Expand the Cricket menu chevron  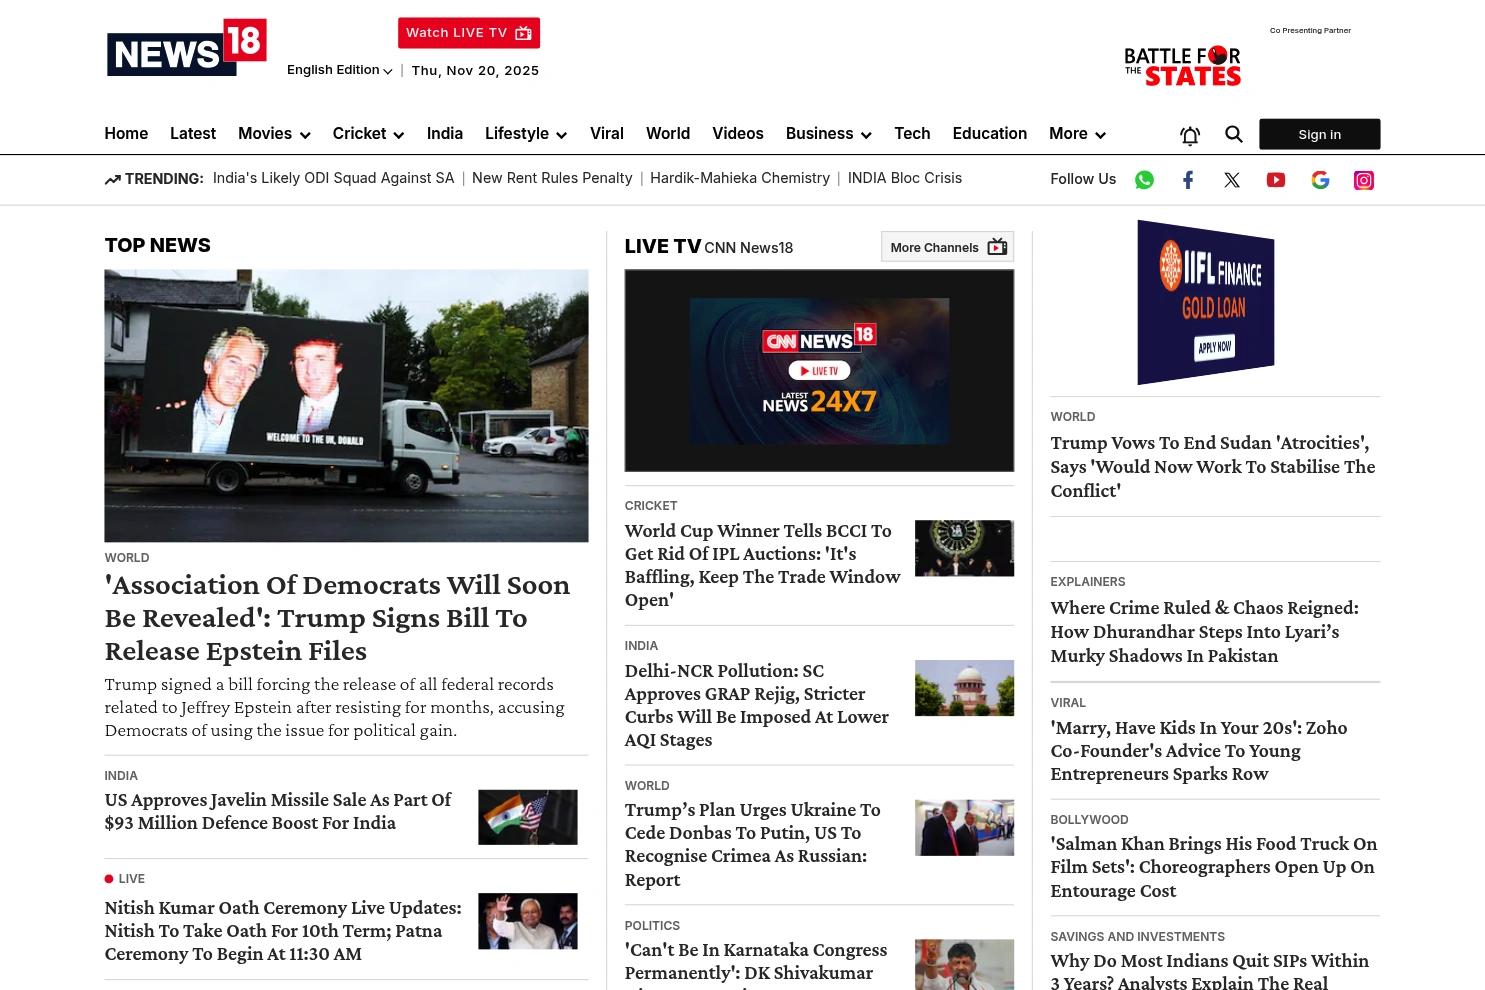[398, 135]
